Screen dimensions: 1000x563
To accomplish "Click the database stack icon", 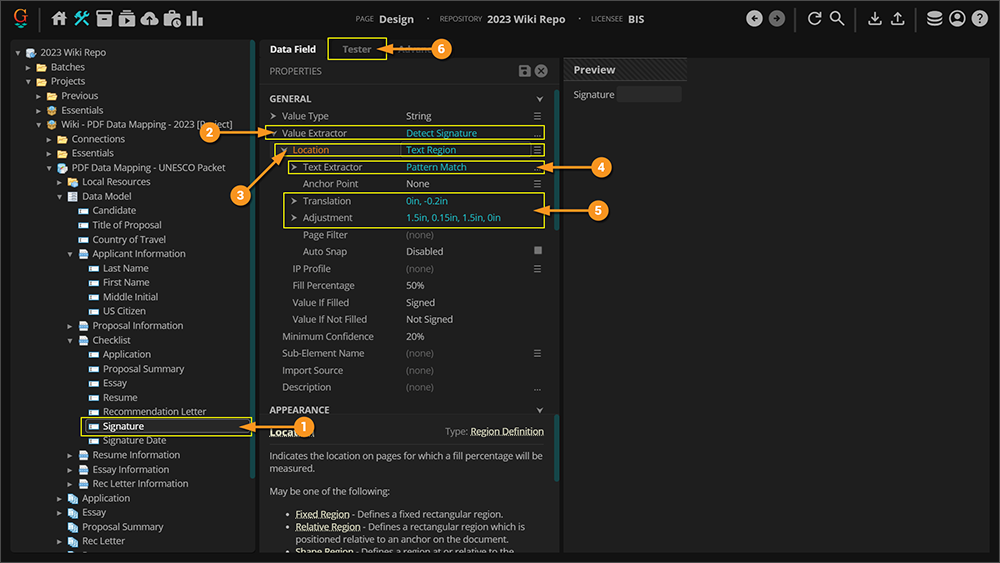I will (934, 19).
